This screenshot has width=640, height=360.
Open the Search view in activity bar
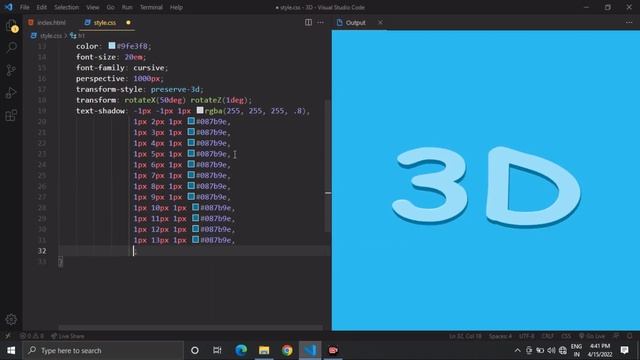pos(11,47)
